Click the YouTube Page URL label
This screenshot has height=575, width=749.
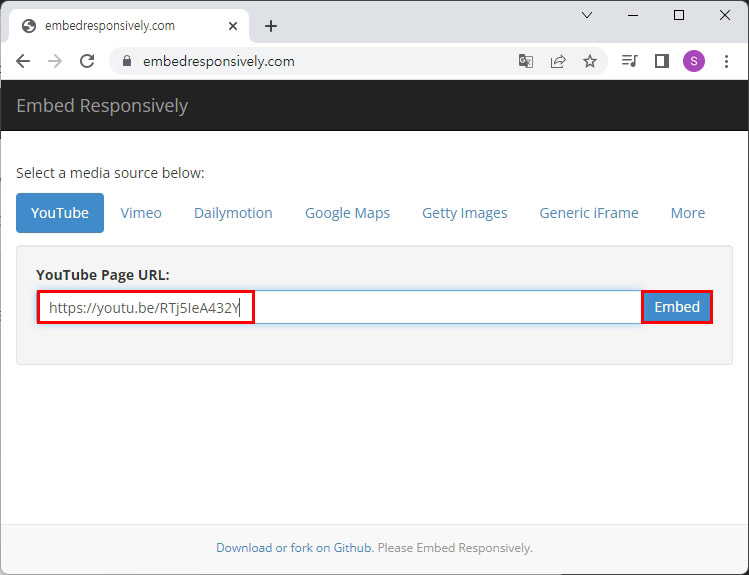(x=103, y=275)
